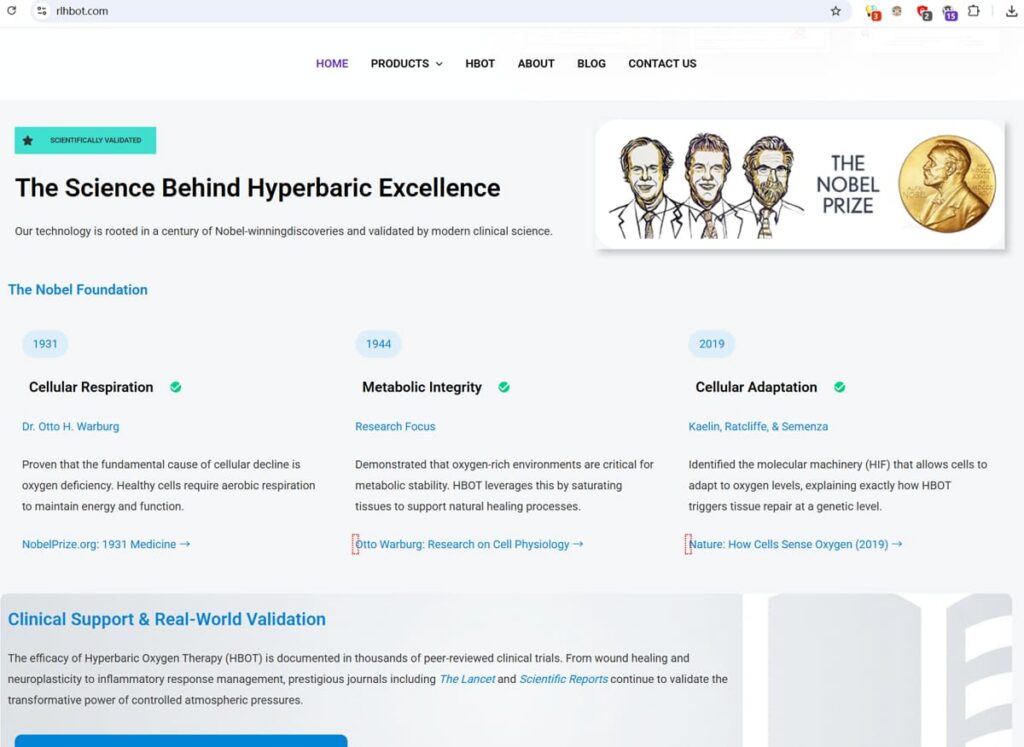Click the Dr. Otto H. Warburg name

tap(71, 426)
